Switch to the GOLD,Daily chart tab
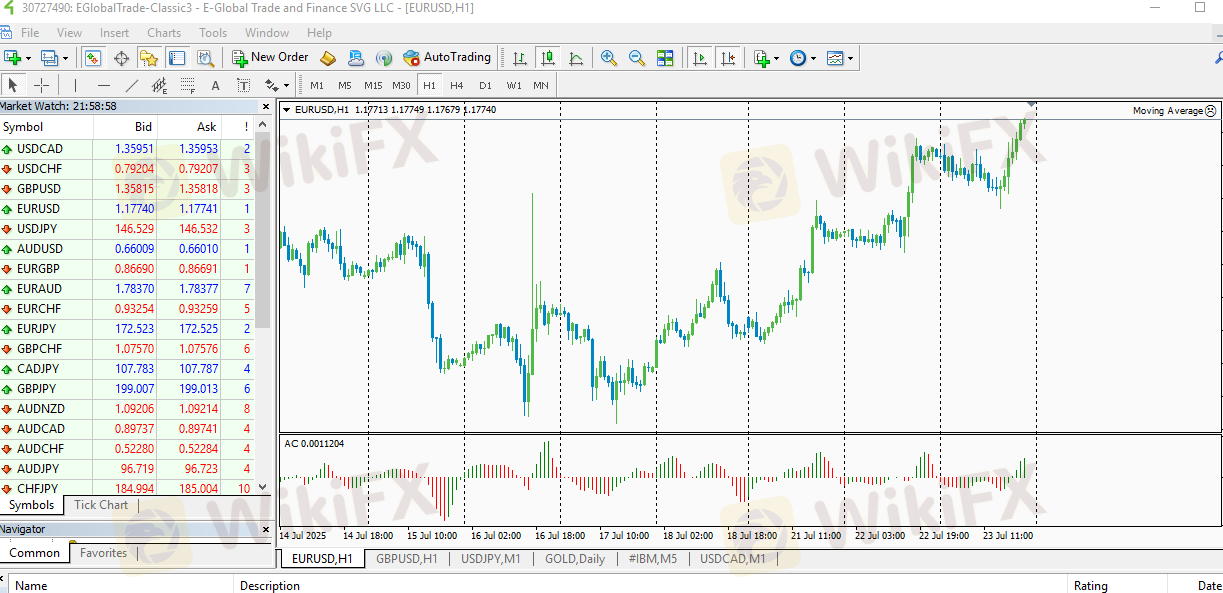1223x593 pixels. click(575, 559)
